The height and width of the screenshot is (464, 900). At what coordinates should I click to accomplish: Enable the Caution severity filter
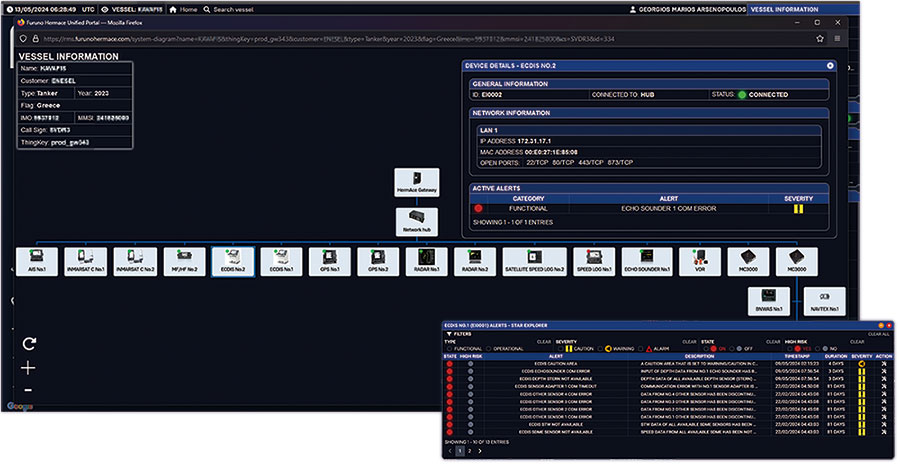pyautogui.click(x=560, y=349)
